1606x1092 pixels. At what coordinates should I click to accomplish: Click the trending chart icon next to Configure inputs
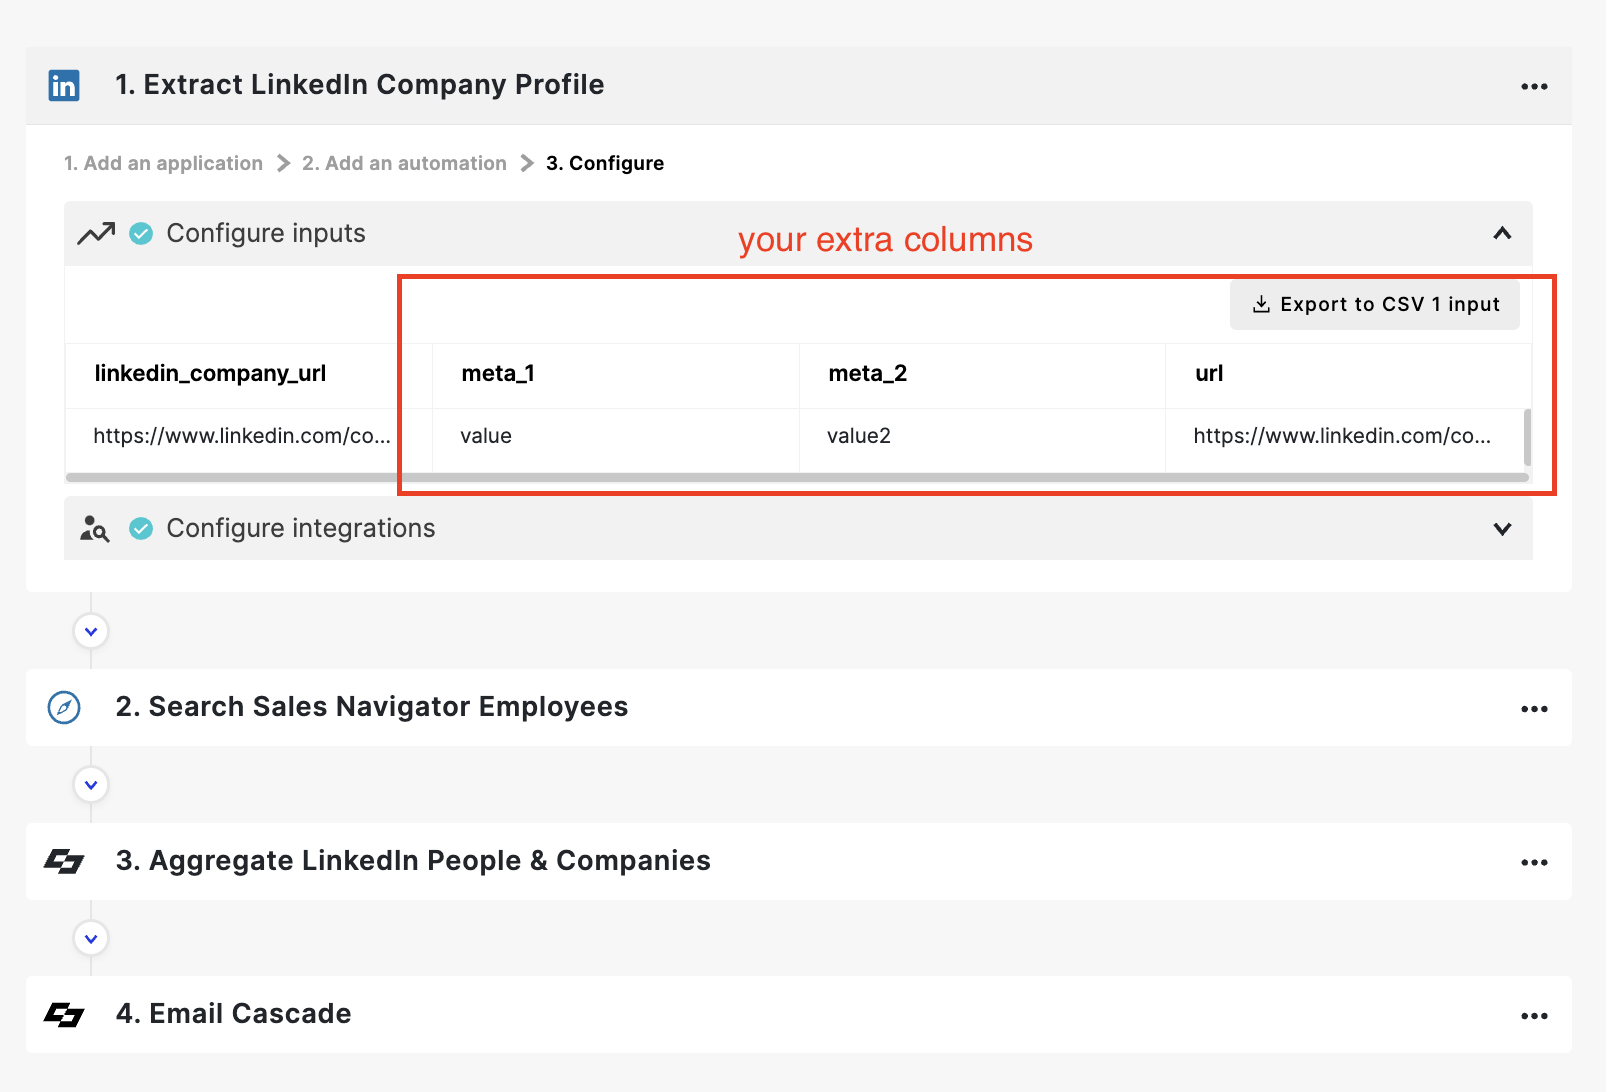tap(97, 234)
